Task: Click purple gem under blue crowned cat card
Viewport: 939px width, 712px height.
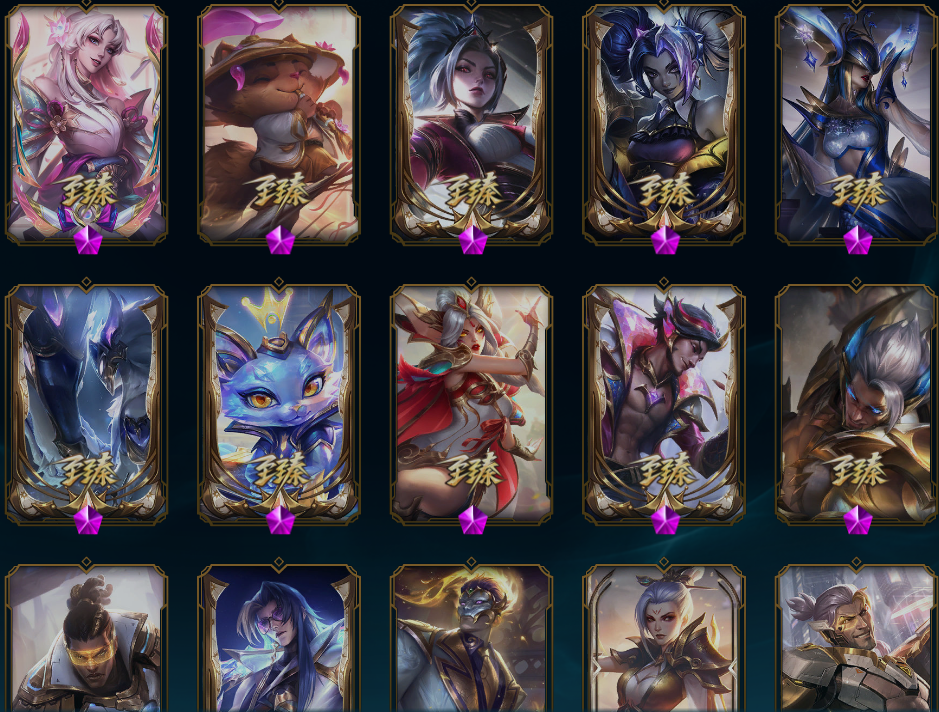Action: pos(280,520)
